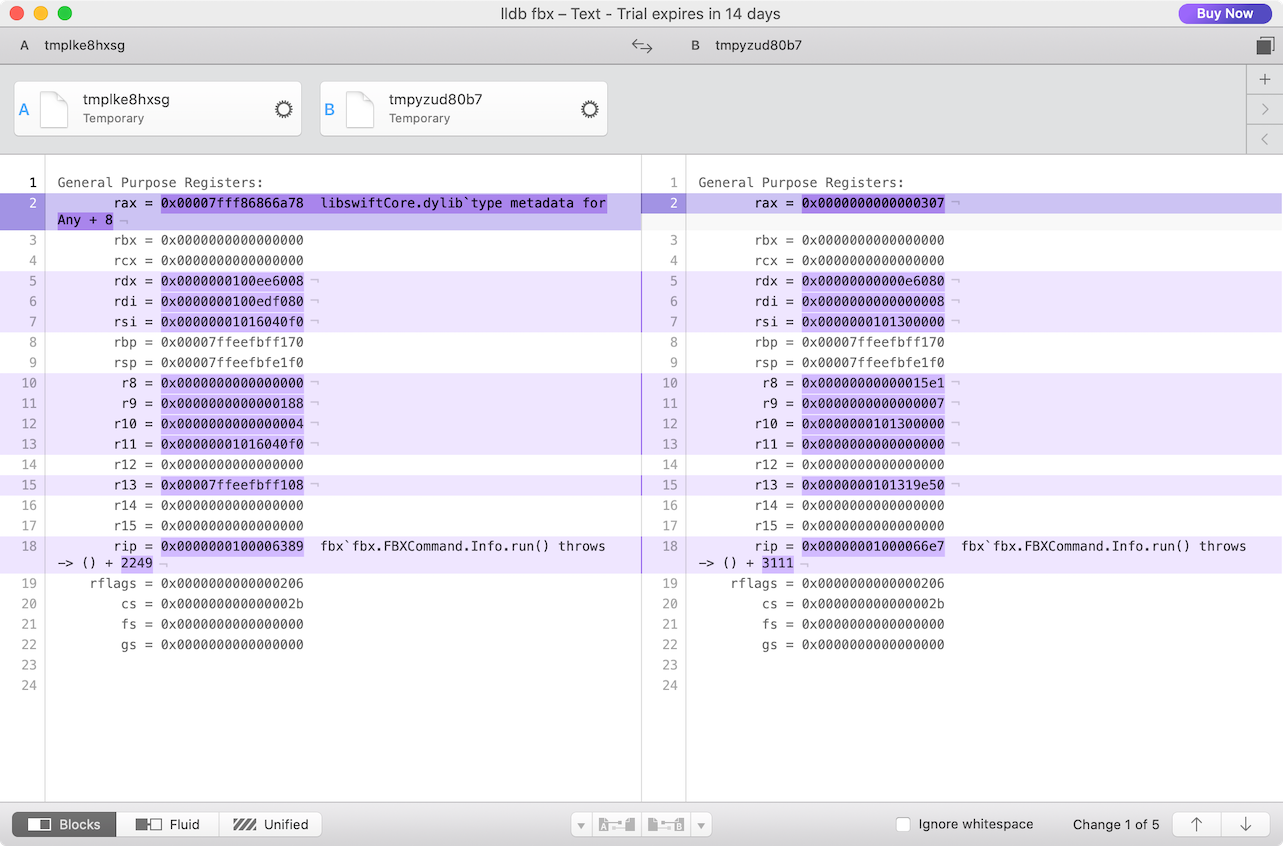Click the right chevron in file shelf
Image resolution: width=1283 pixels, height=846 pixels.
click(1265, 109)
